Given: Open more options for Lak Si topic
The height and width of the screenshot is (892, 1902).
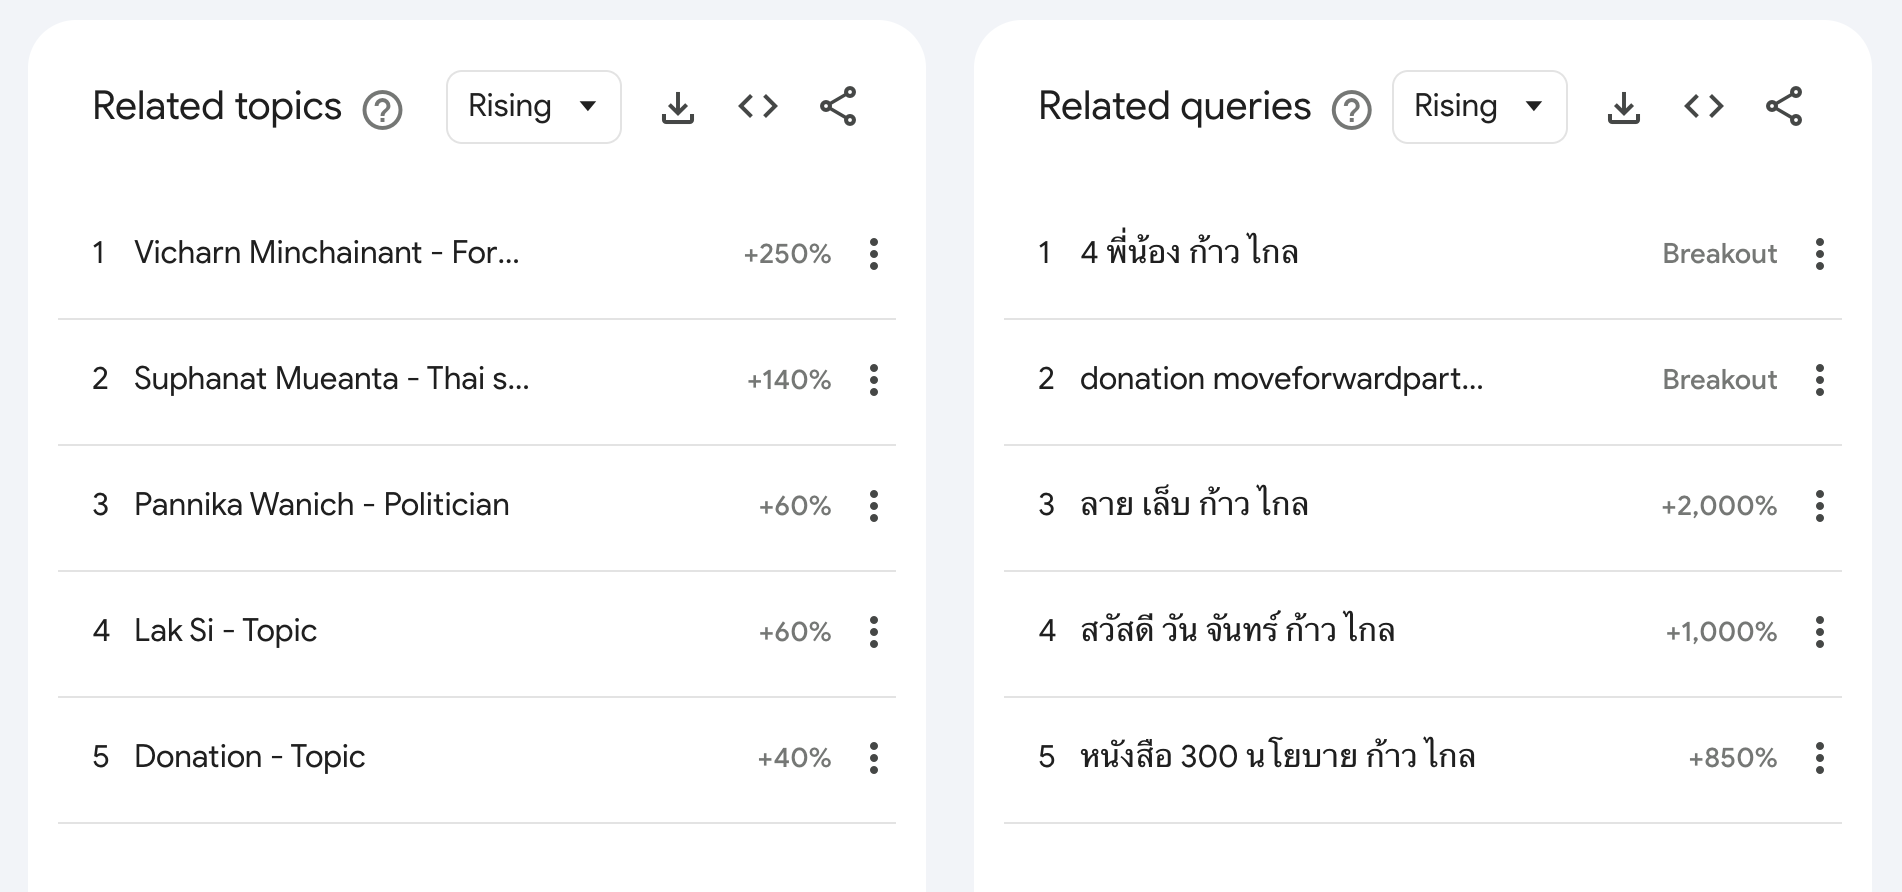Looking at the screenshot, I should tap(874, 632).
